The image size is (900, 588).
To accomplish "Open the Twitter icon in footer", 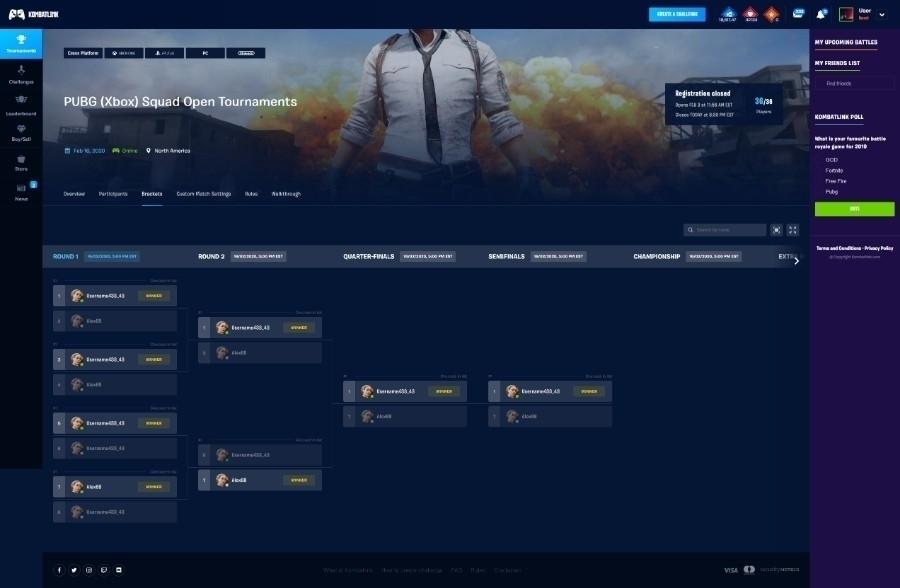I will 74,570.
